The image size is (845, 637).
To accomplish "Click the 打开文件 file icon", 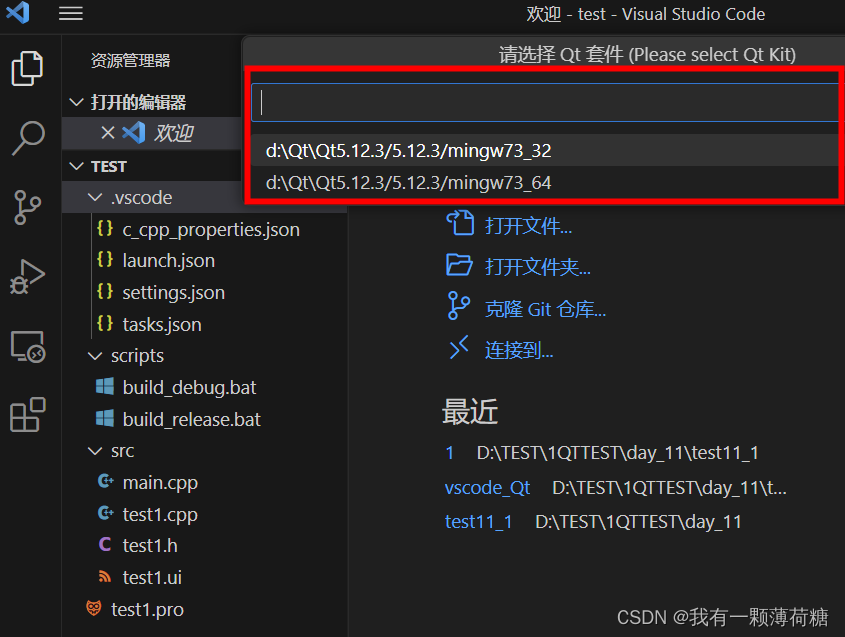I will click(460, 223).
